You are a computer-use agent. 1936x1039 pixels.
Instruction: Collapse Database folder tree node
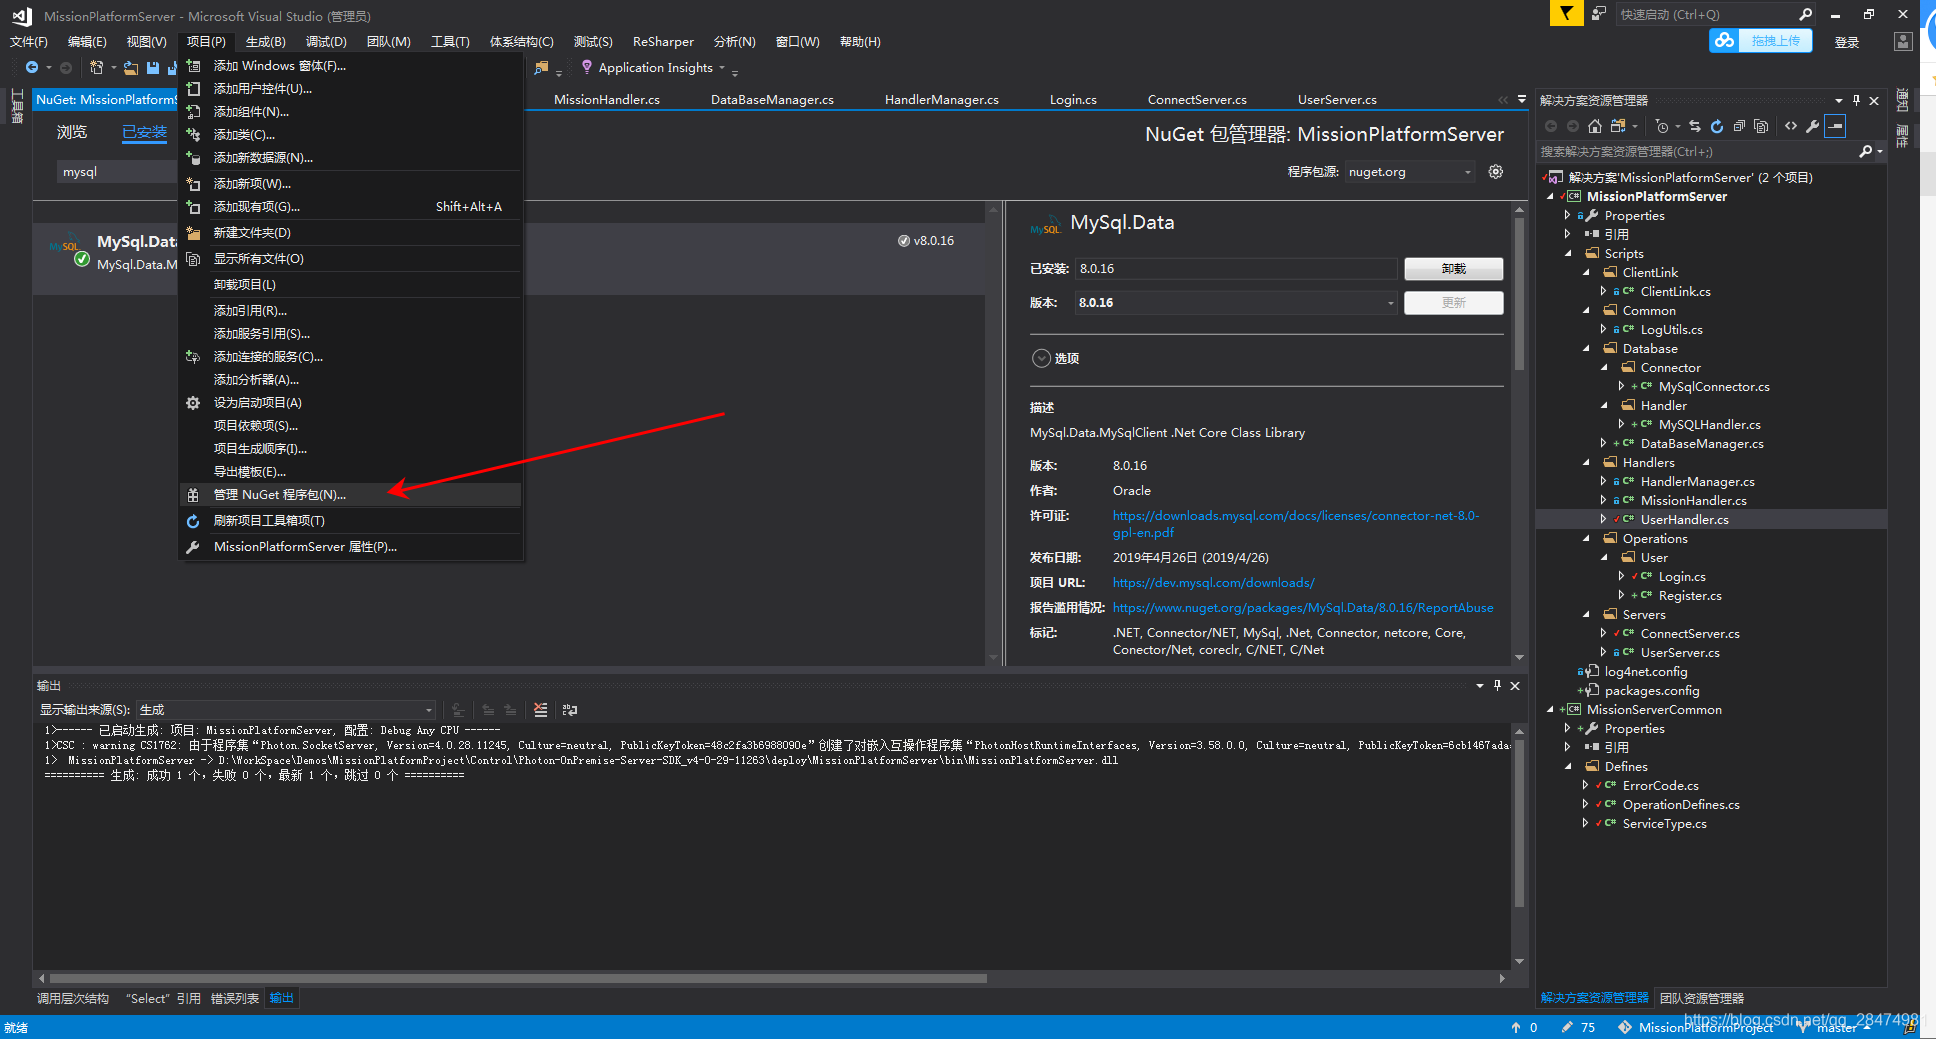pos(1586,349)
